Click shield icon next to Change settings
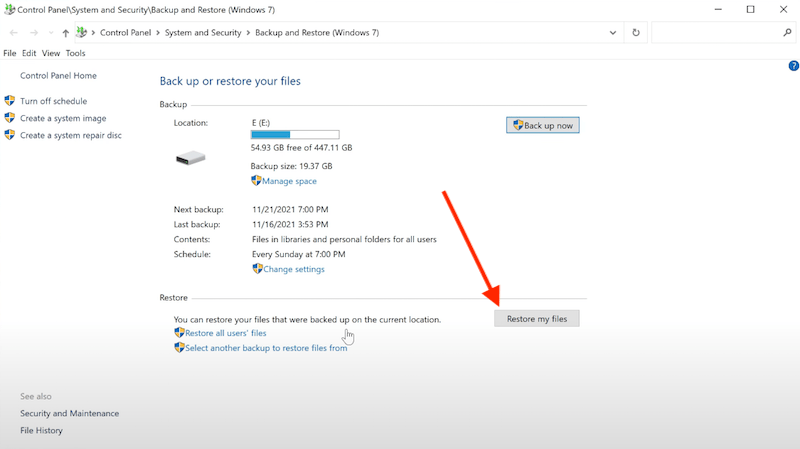Screen dimensions: 800x449 258,268
